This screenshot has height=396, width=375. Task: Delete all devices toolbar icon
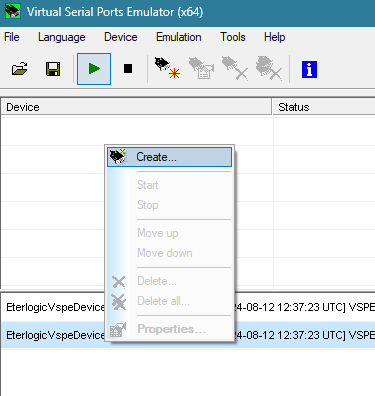pyautogui.click(x=269, y=69)
